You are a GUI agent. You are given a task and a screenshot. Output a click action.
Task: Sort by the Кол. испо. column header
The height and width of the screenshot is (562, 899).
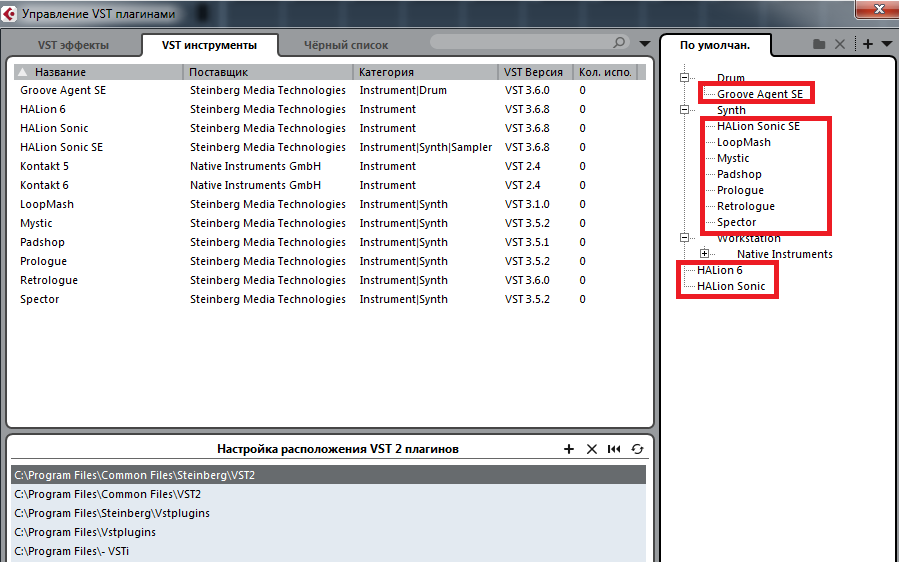pos(605,72)
